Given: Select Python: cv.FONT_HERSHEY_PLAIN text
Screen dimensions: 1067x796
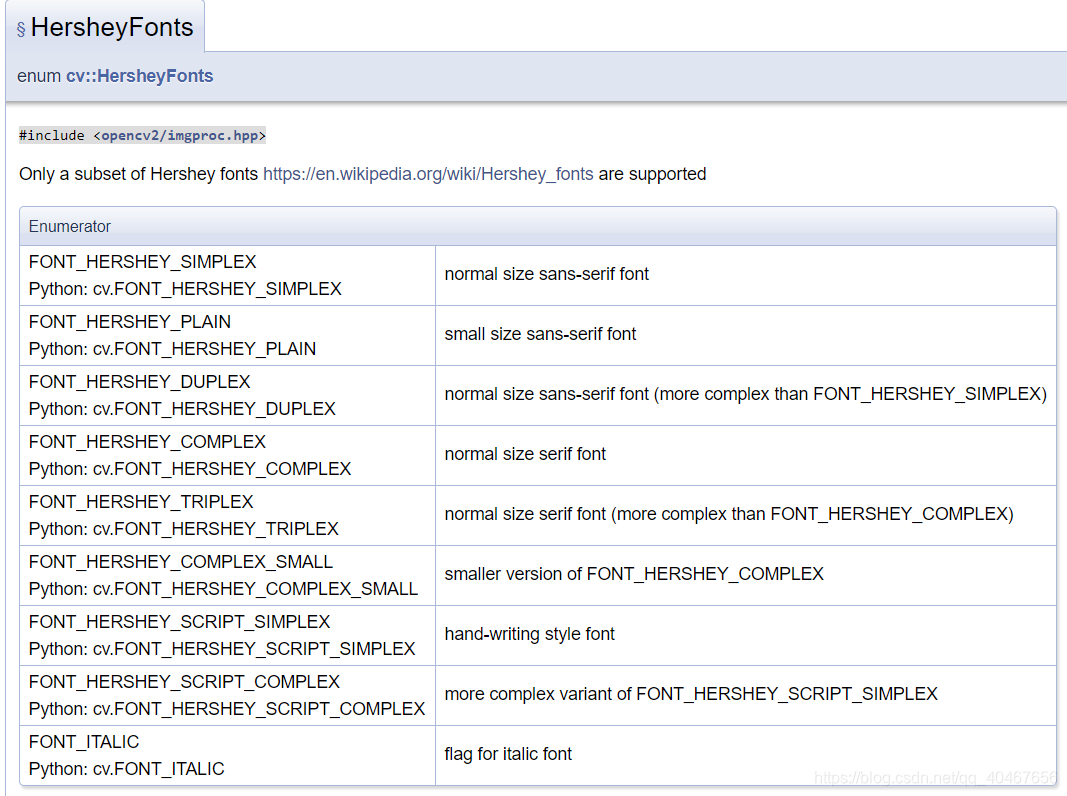Looking at the screenshot, I should tap(172, 349).
